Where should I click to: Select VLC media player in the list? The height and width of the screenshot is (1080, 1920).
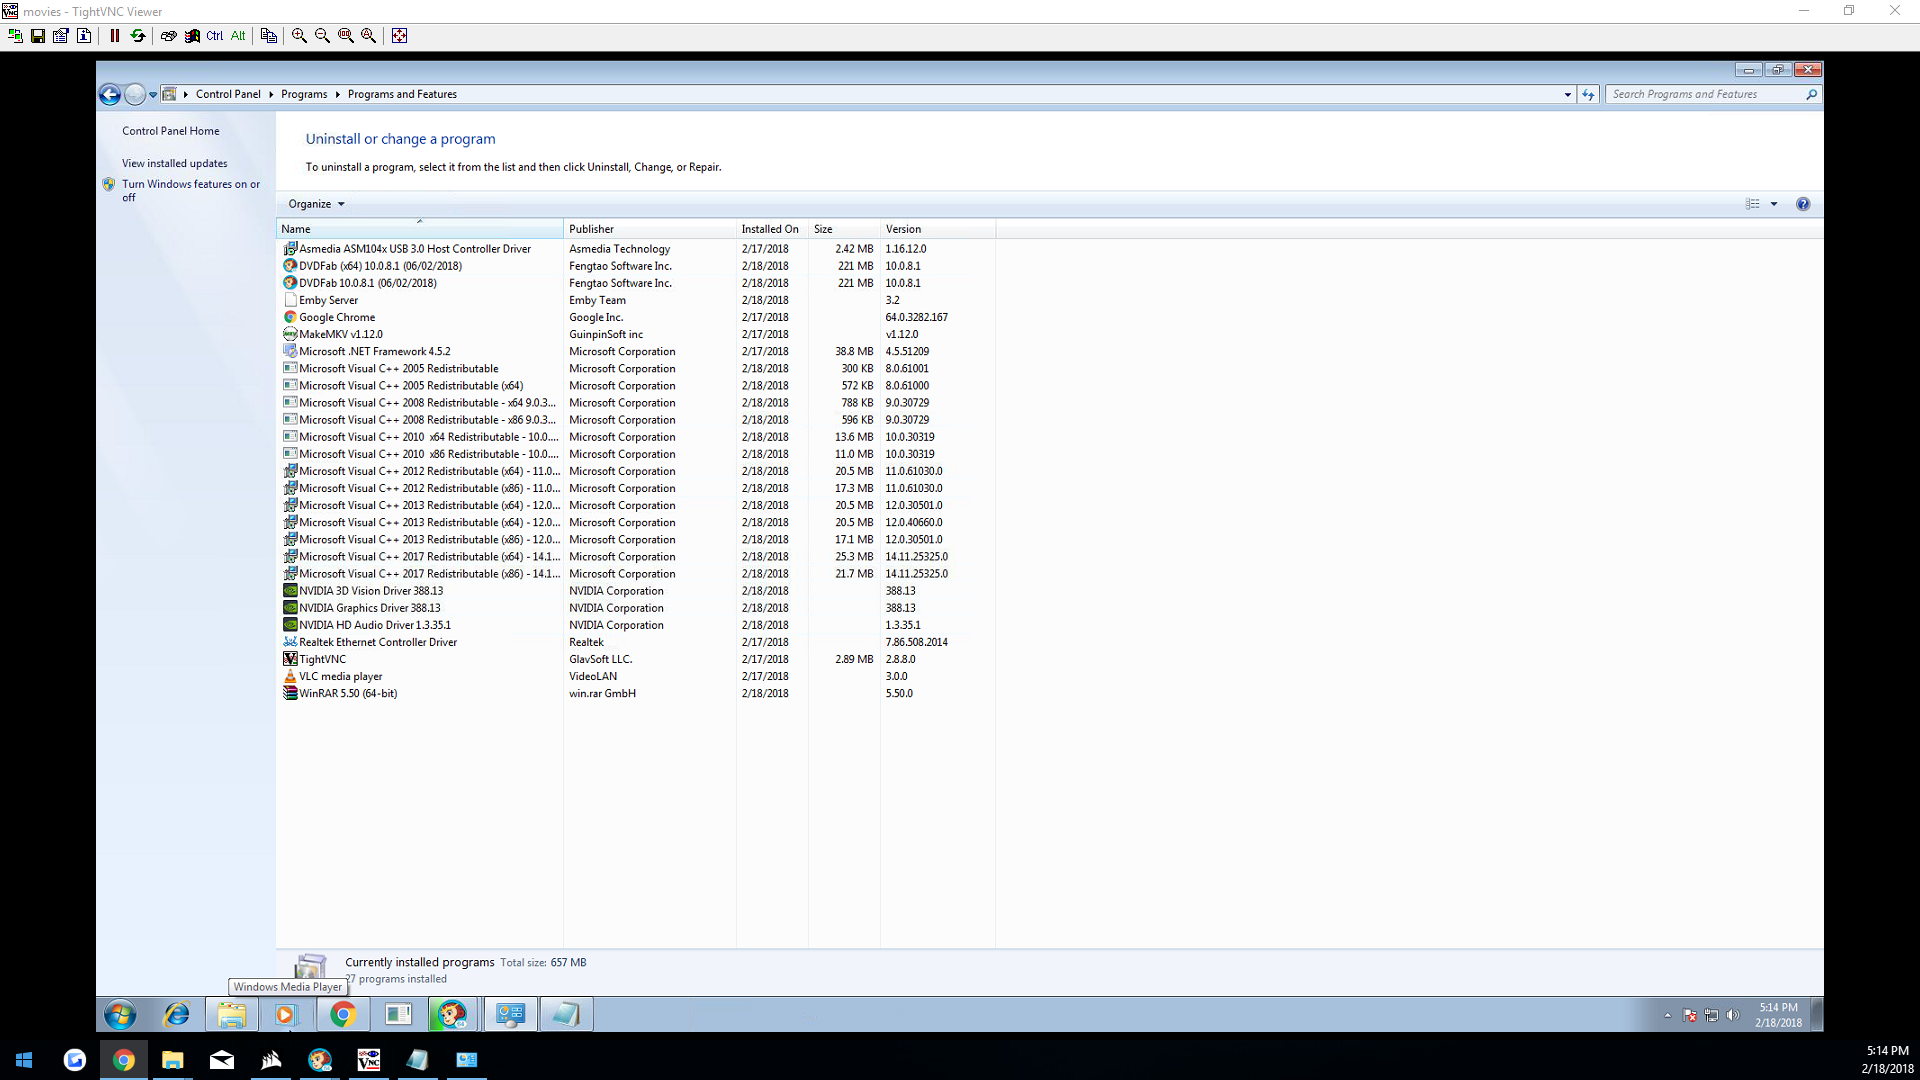pyautogui.click(x=340, y=677)
